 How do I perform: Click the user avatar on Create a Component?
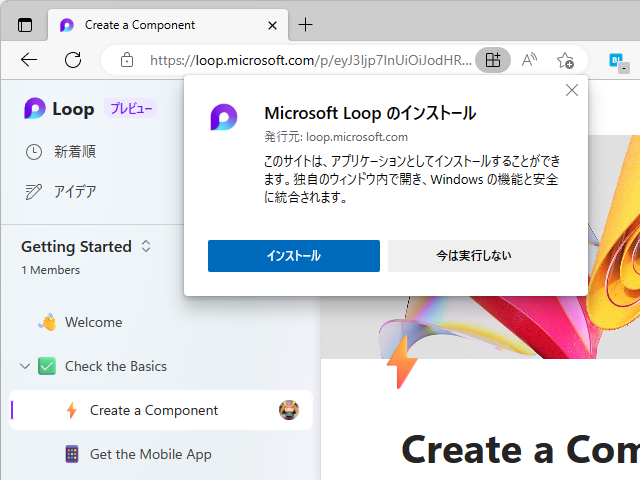[x=289, y=410]
